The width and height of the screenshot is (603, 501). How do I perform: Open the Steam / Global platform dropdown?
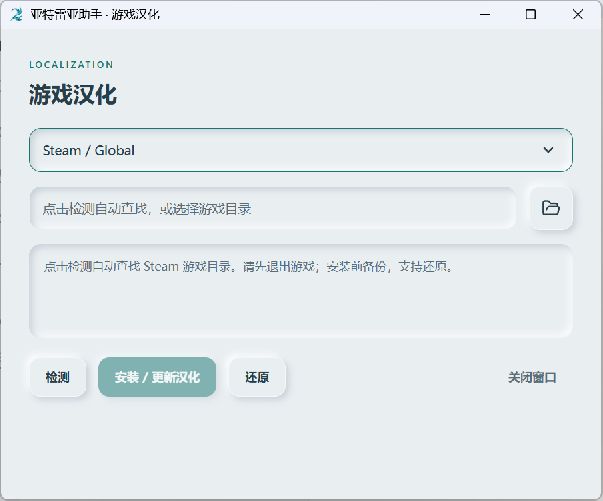(x=301, y=150)
